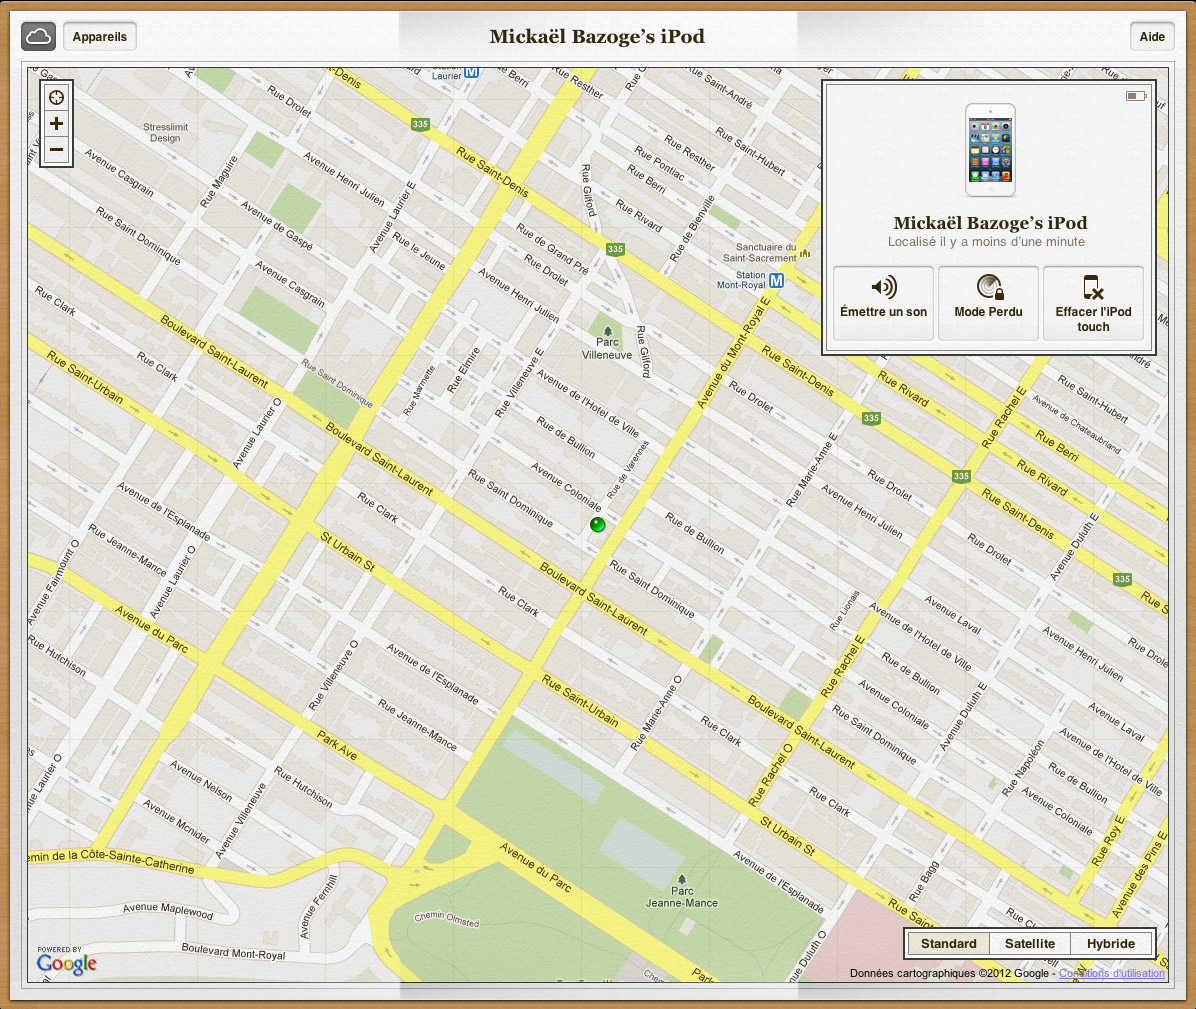
Task: Check the battery level indicator icon
Action: (x=1136, y=96)
